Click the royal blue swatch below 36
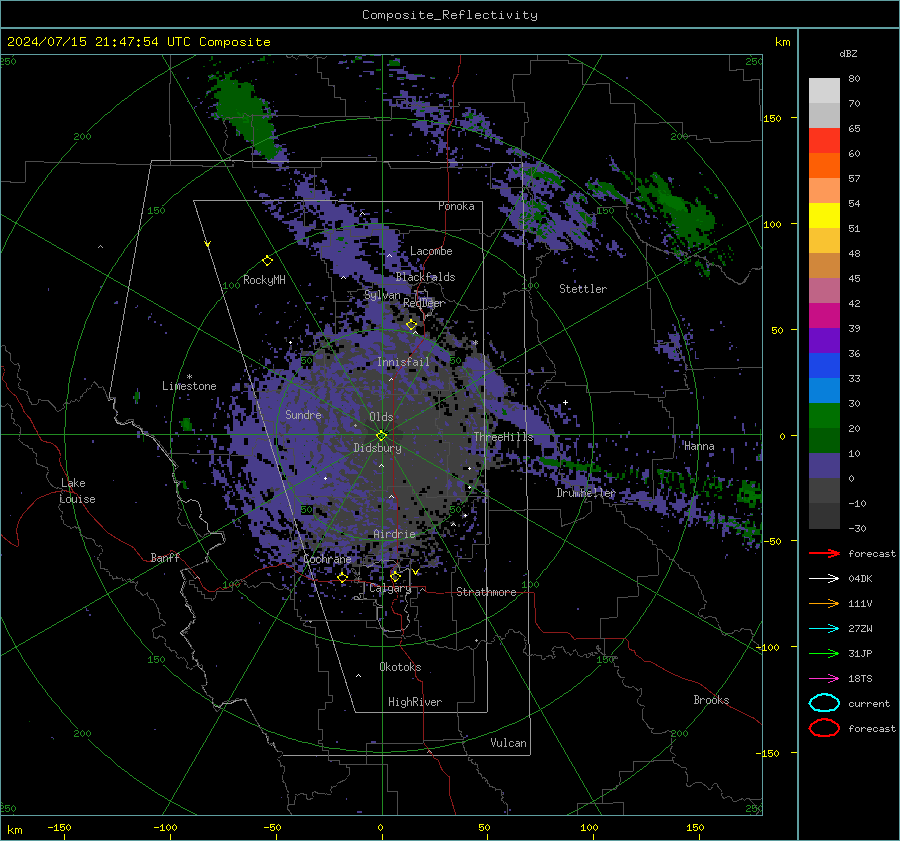 pos(824,366)
